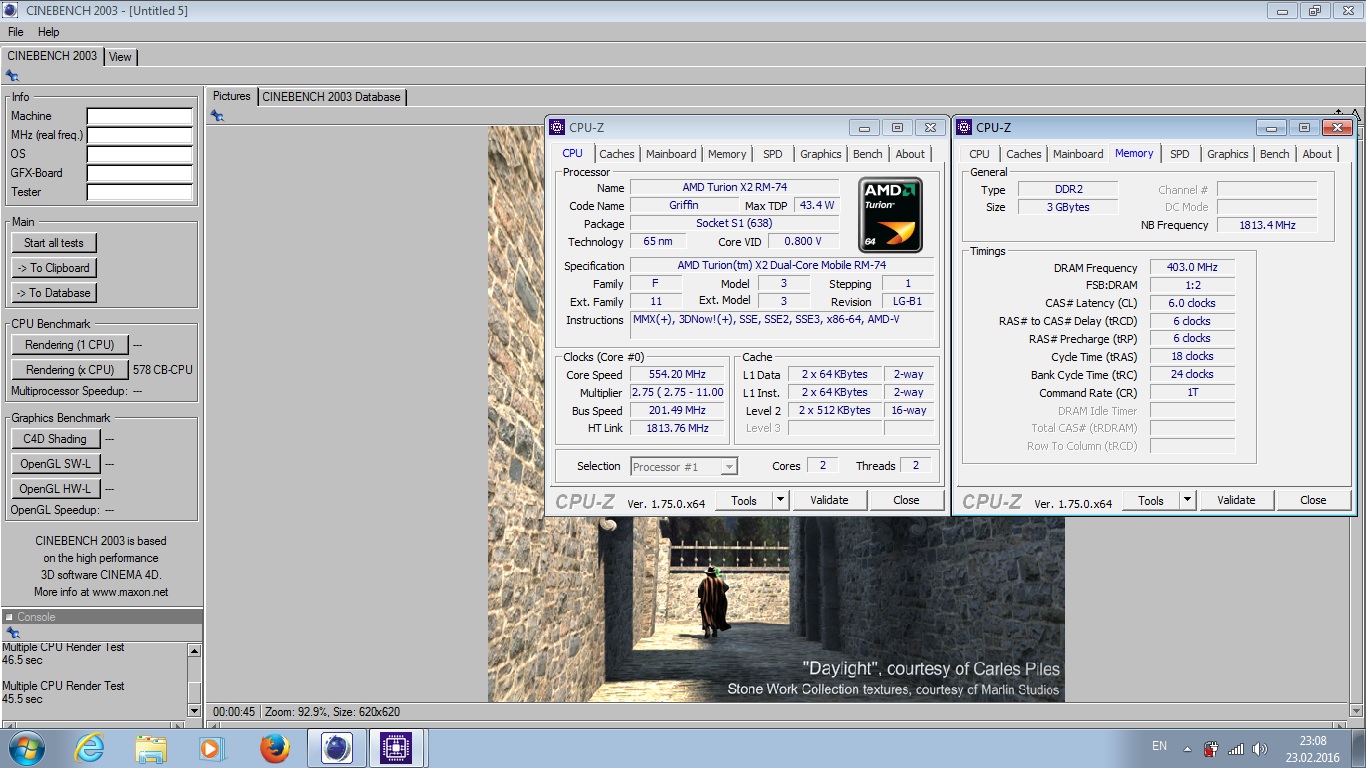Open Bench tab in left CPU-Z window
Viewport: 1366px width, 768px height.
pos(868,154)
